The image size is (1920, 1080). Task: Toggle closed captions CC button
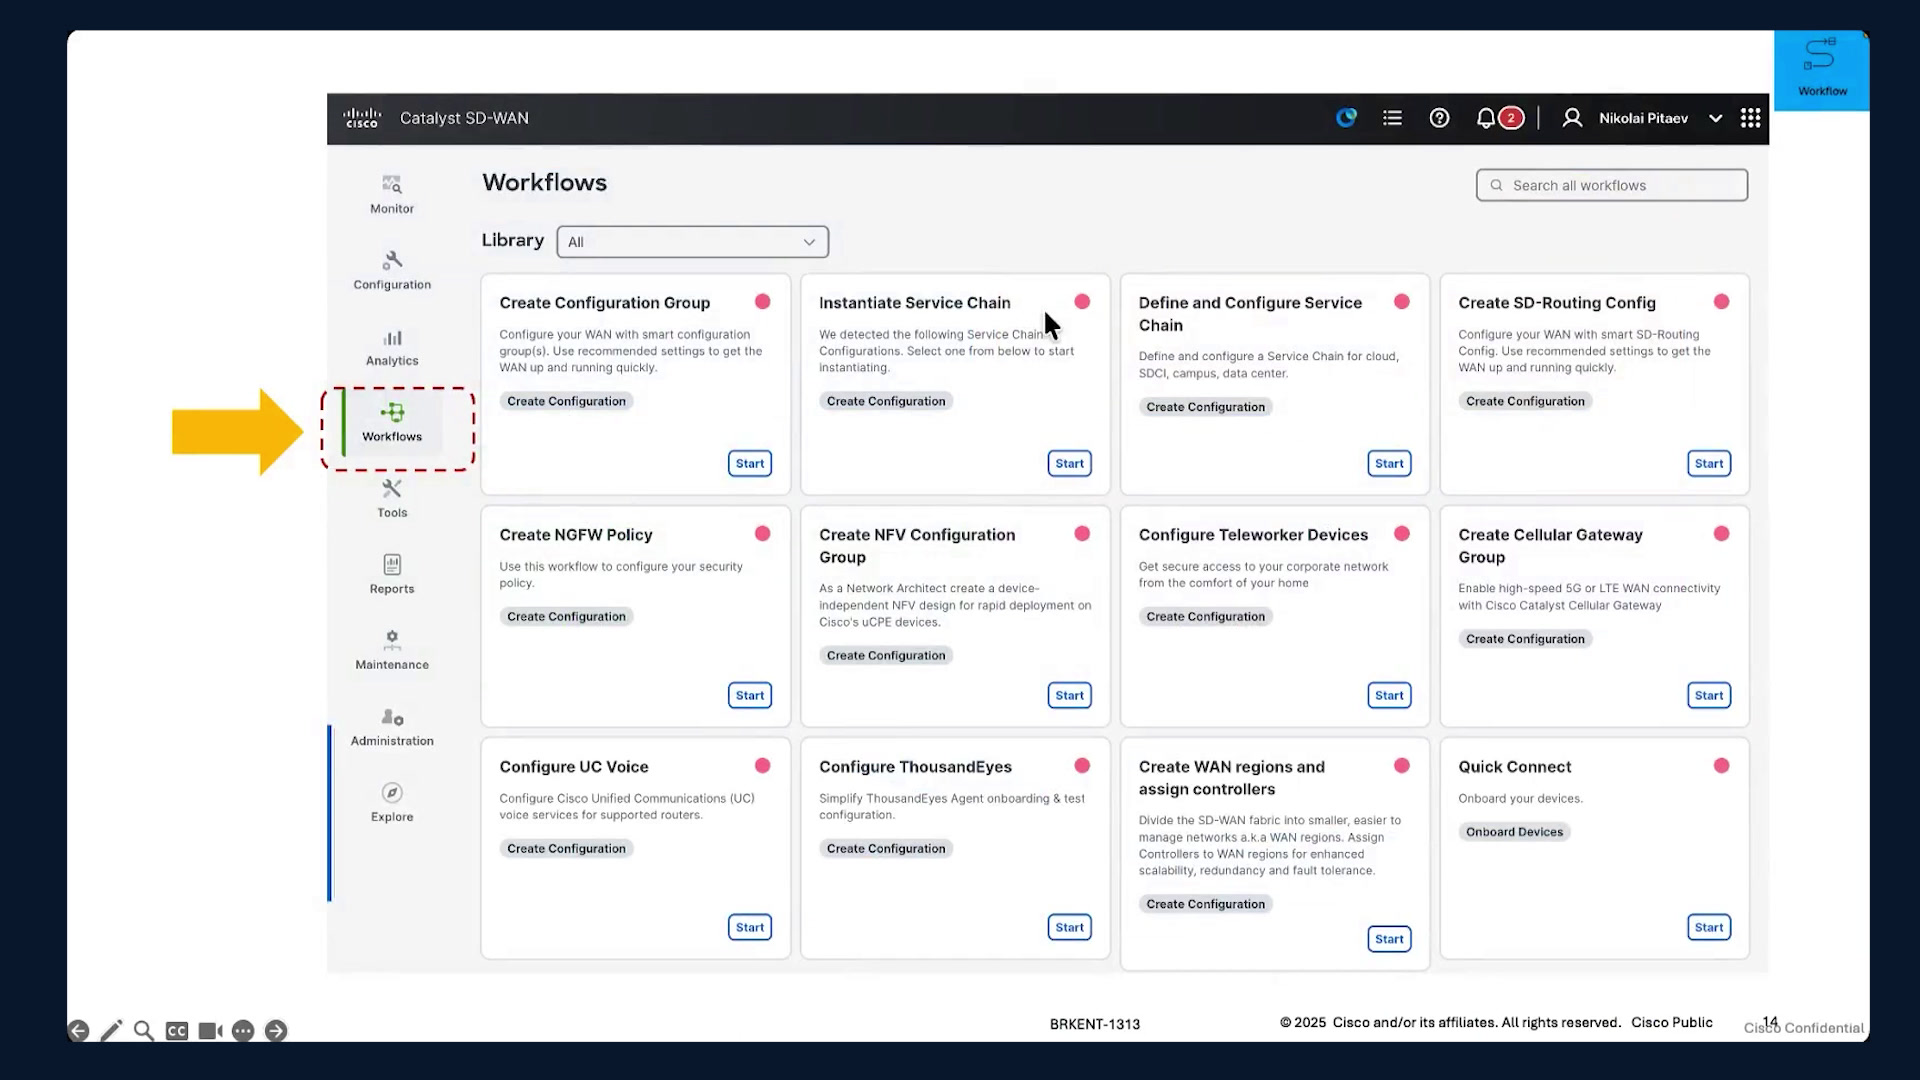[x=177, y=1031]
